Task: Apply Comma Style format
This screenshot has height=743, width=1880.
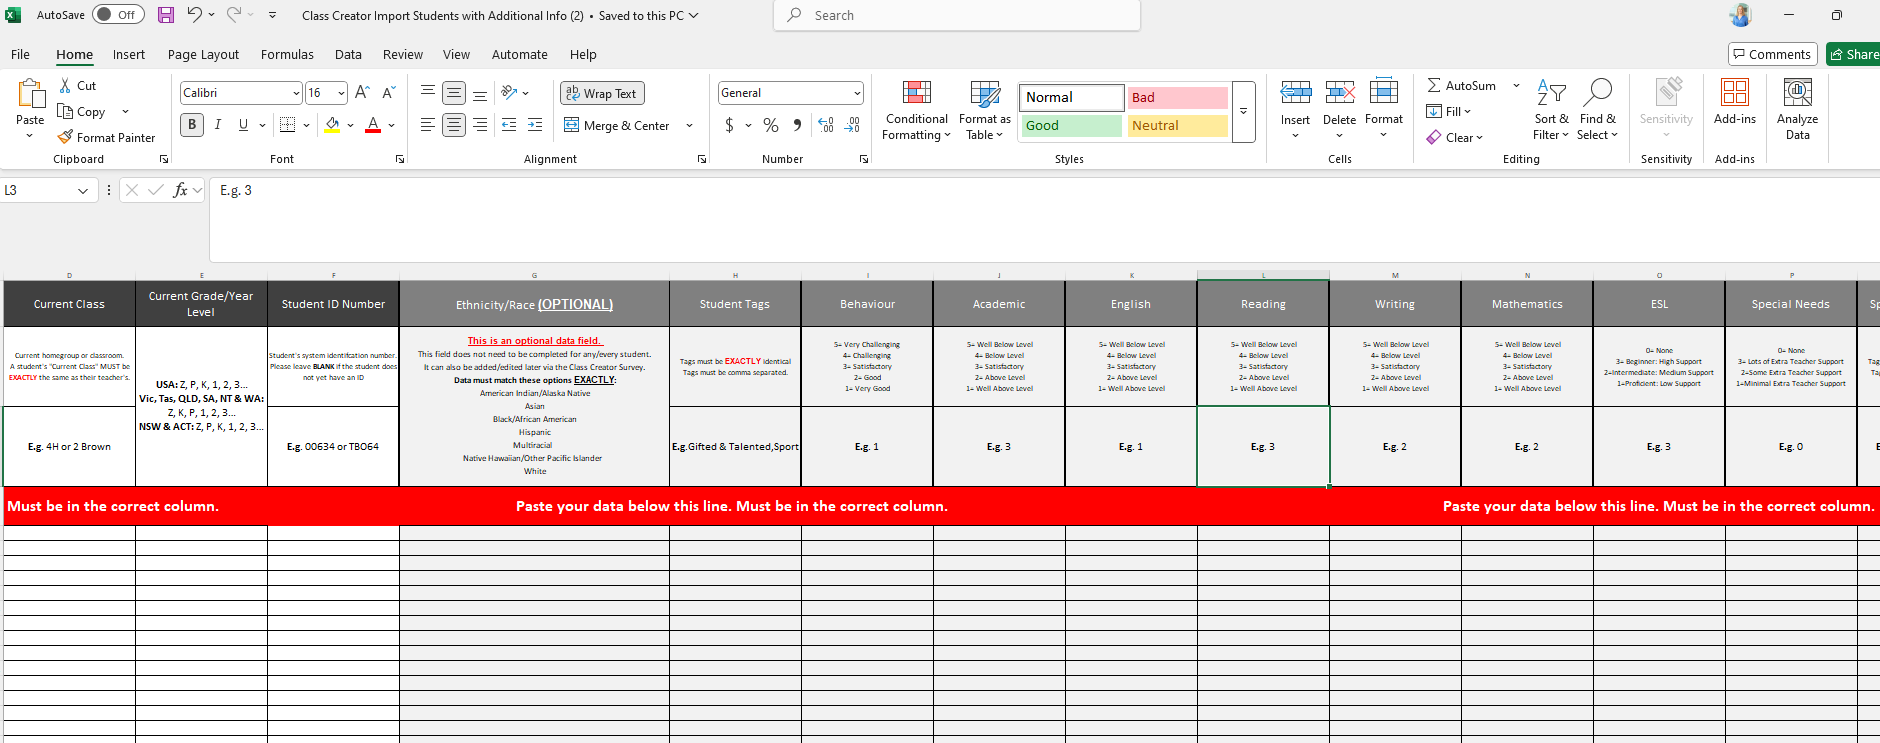Action: coord(797,125)
